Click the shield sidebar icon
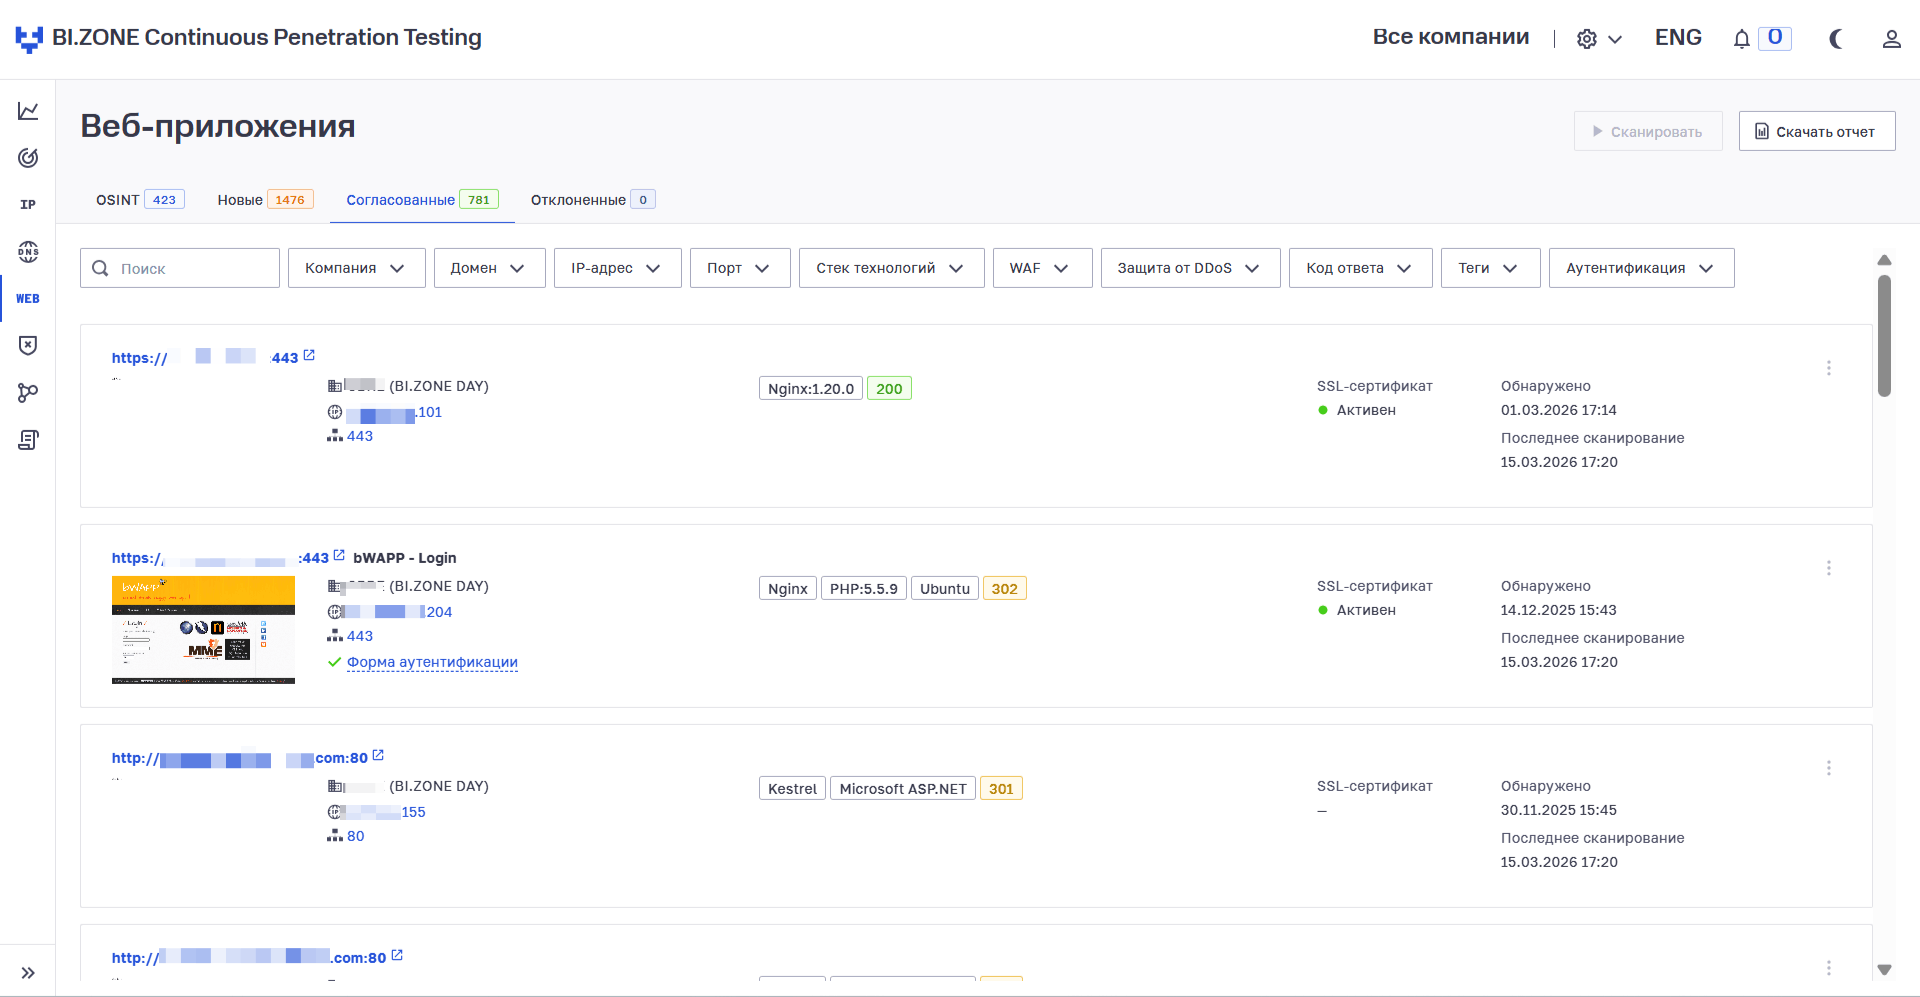This screenshot has width=1920, height=997. coord(28,345)
